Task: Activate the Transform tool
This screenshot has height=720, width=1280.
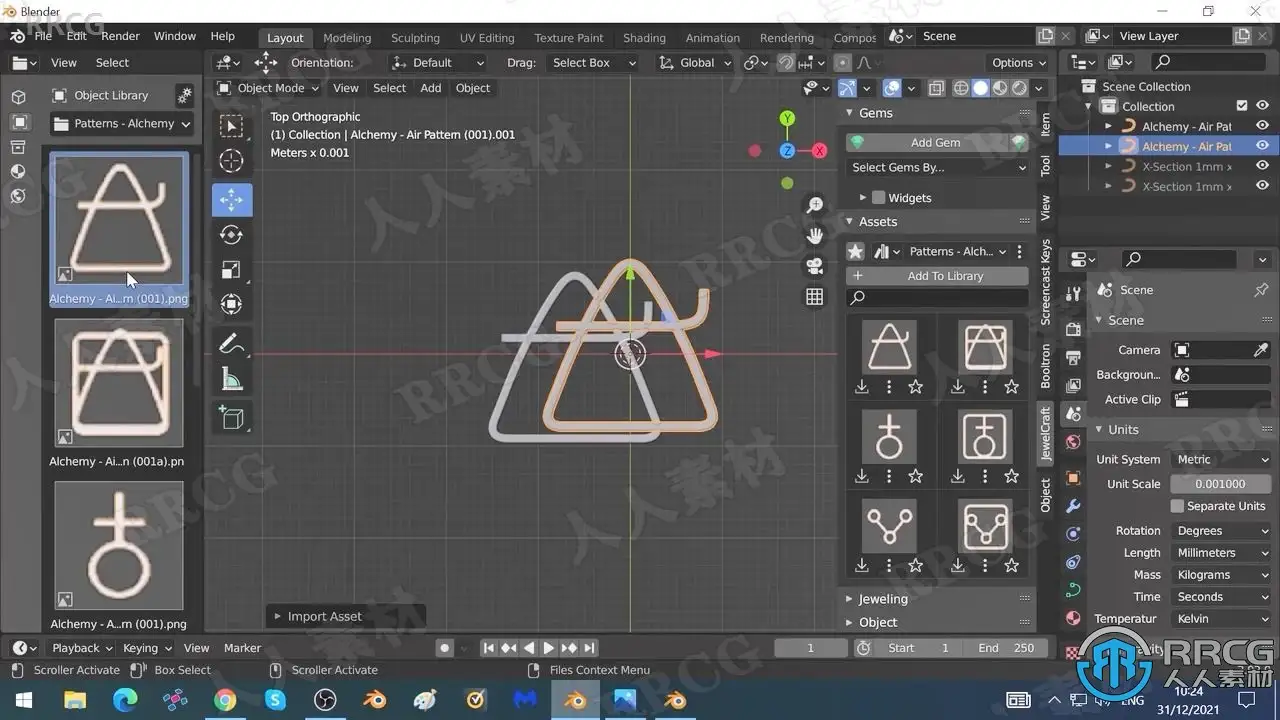Action: pyautogui.click(x=231, y=304)
